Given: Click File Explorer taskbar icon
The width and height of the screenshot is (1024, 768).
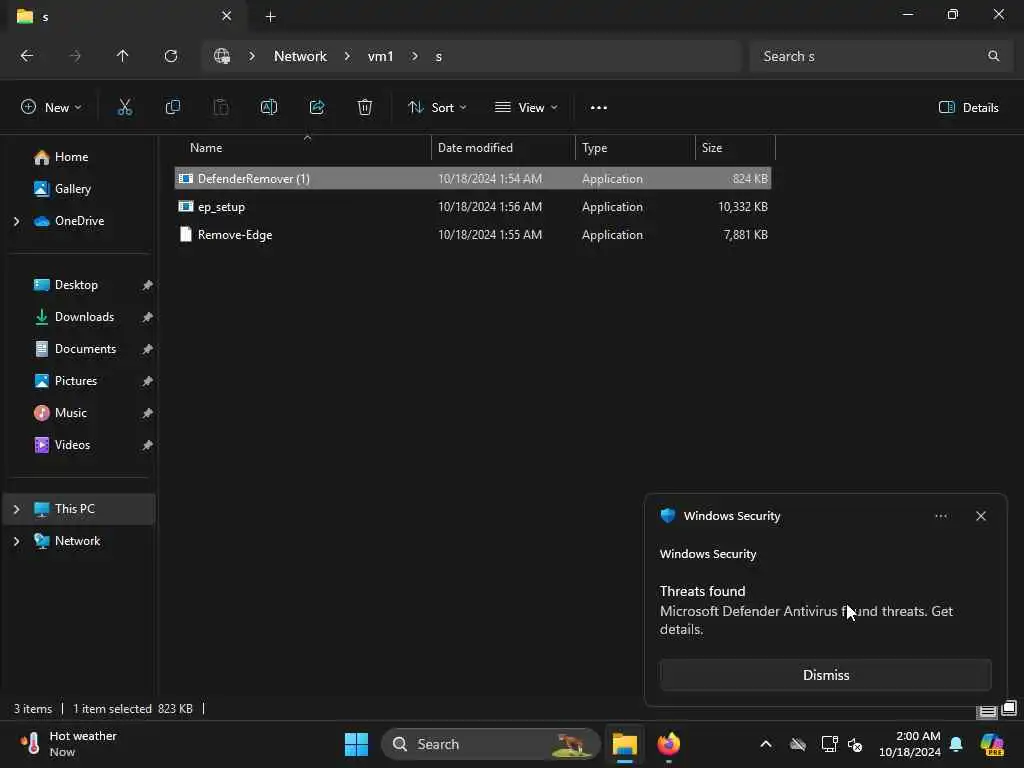Looking at the screenshot, I should [624, 744].
